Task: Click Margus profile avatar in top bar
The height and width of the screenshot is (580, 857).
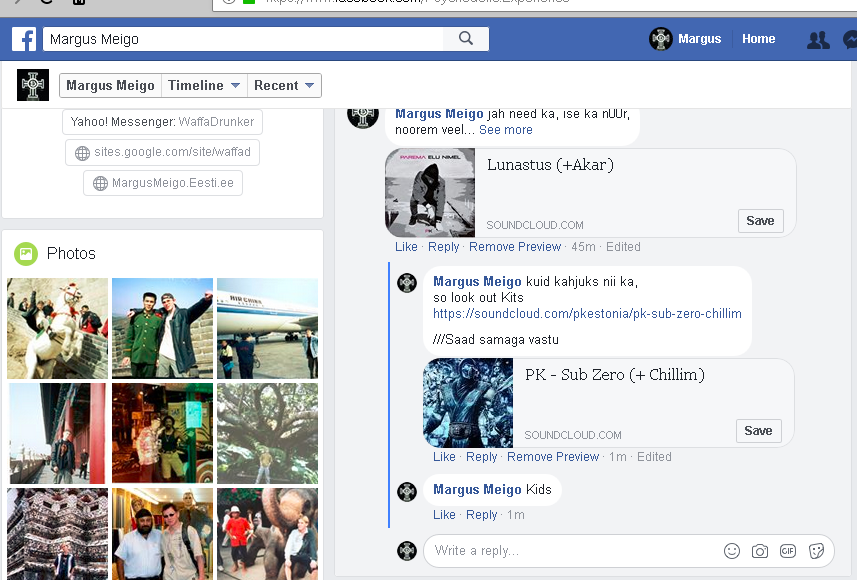Action: pyautogui.click(x=661, y=39)
